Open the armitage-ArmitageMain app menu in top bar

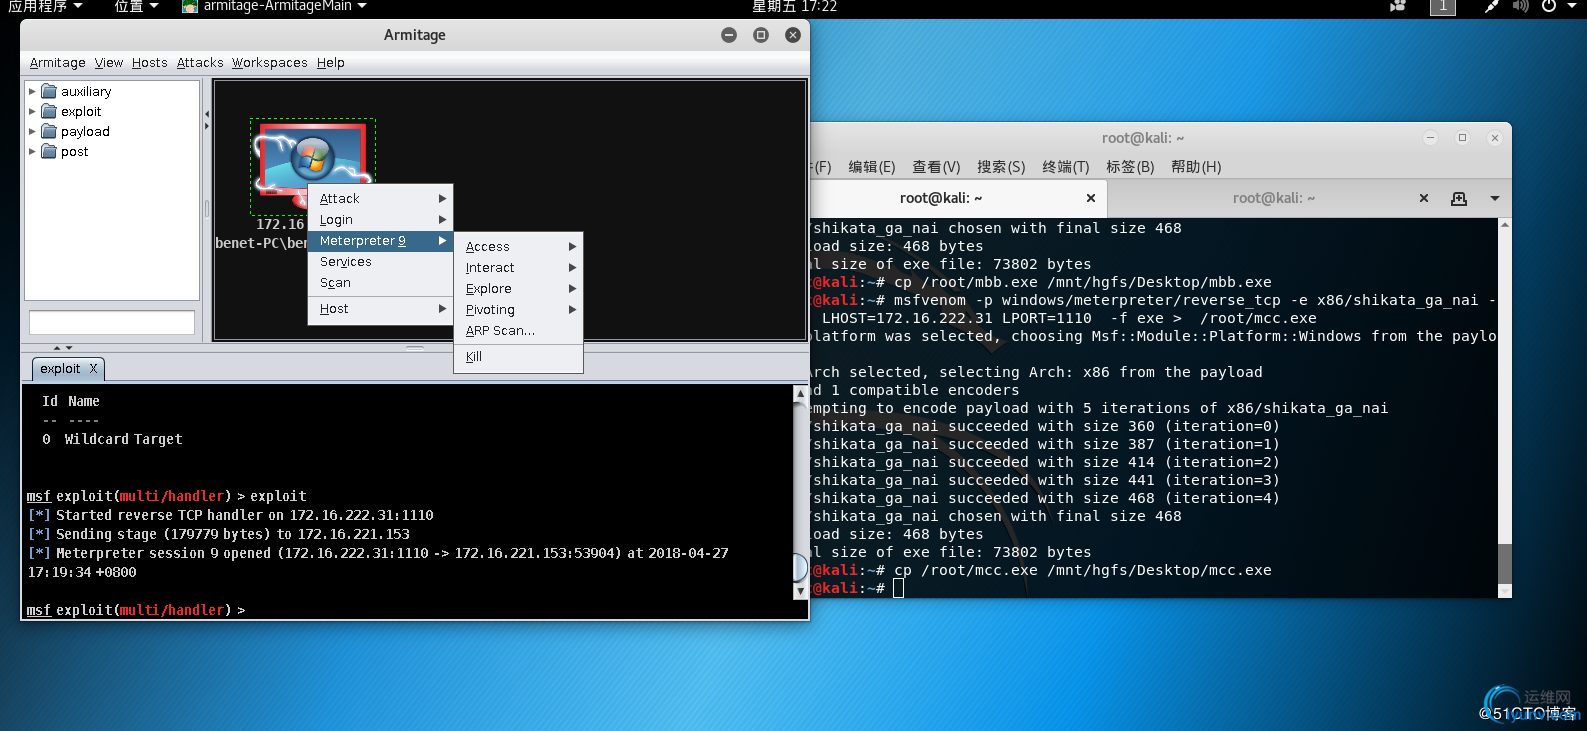(275, 6)
